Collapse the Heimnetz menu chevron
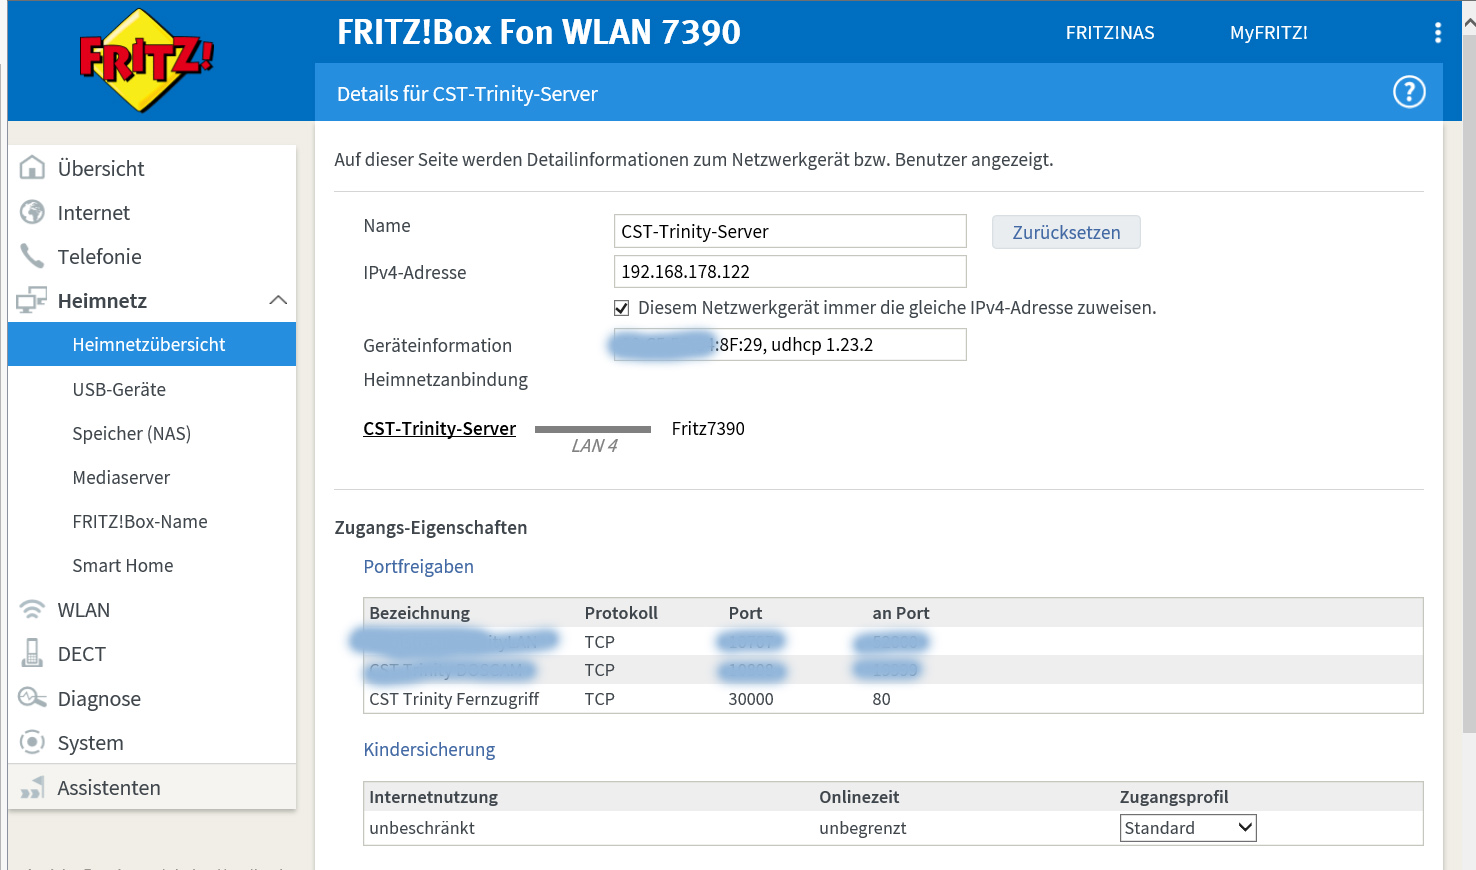Screen dimensions: 1476x870 (278, 300)
